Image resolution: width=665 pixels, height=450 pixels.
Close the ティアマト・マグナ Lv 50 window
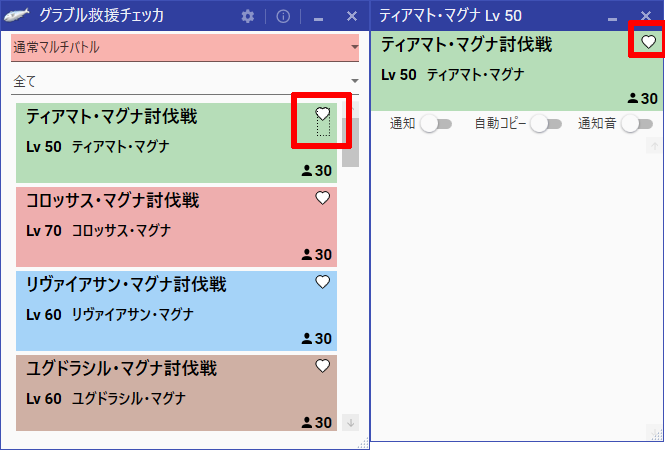pyautogui.click(x=645, y=16)
